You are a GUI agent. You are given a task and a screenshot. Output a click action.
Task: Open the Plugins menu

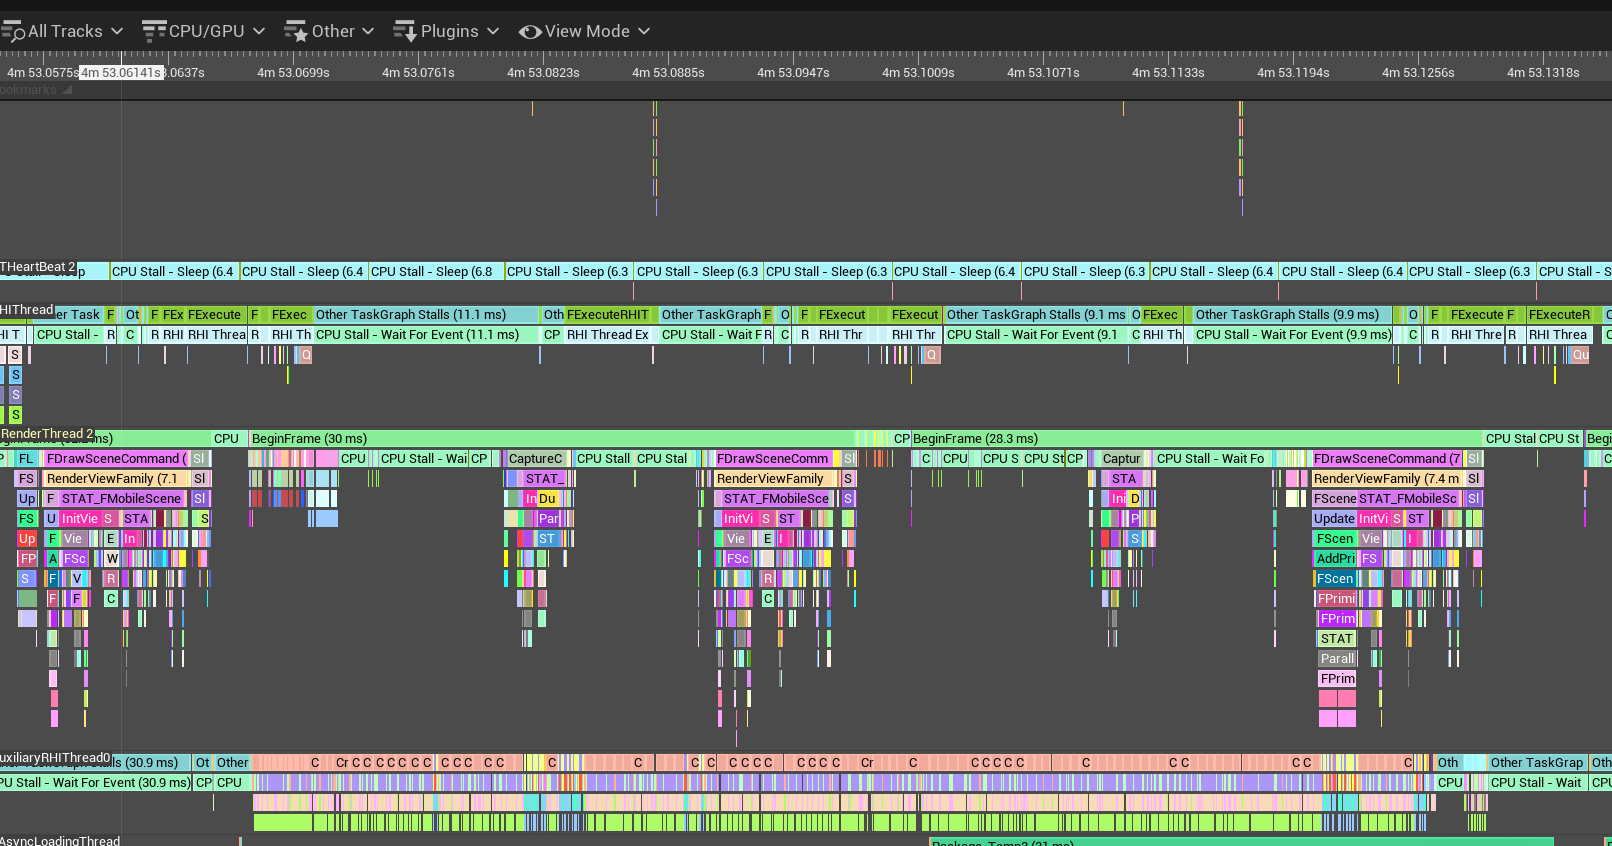[447, 31]
